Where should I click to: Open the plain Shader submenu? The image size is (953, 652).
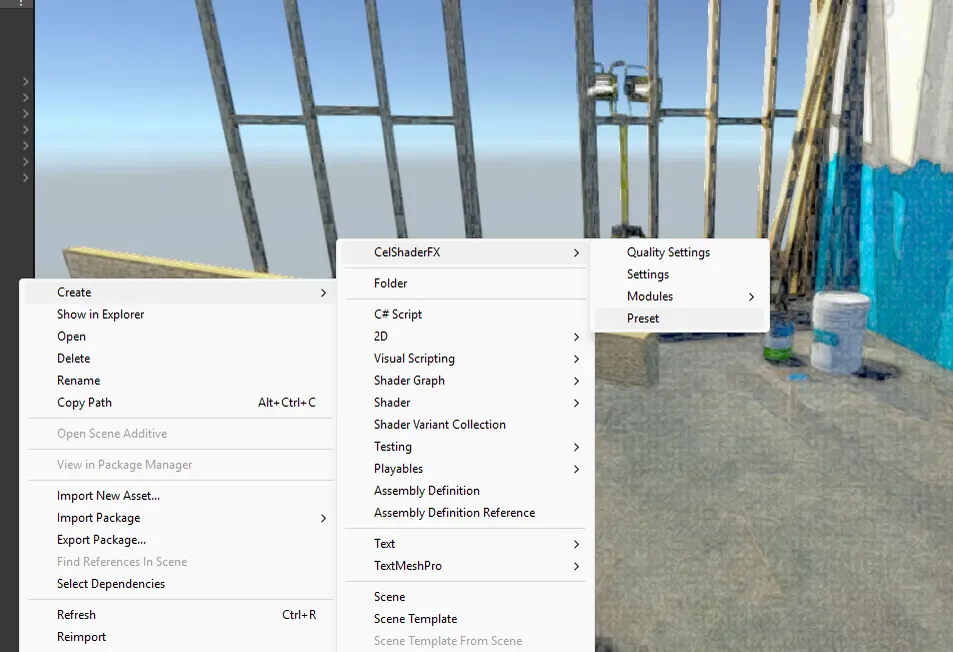[x=465, y=402]
